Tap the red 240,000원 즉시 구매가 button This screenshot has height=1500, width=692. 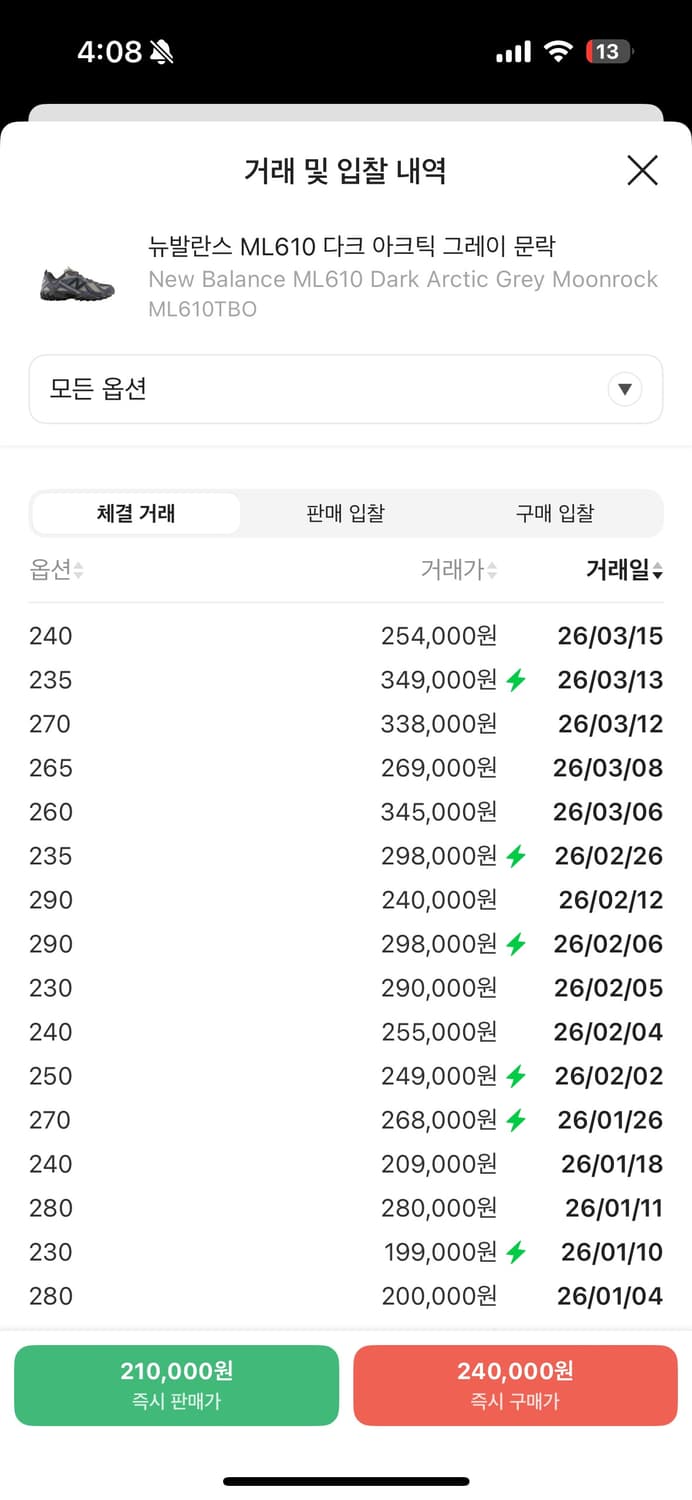pos(516,1384)
